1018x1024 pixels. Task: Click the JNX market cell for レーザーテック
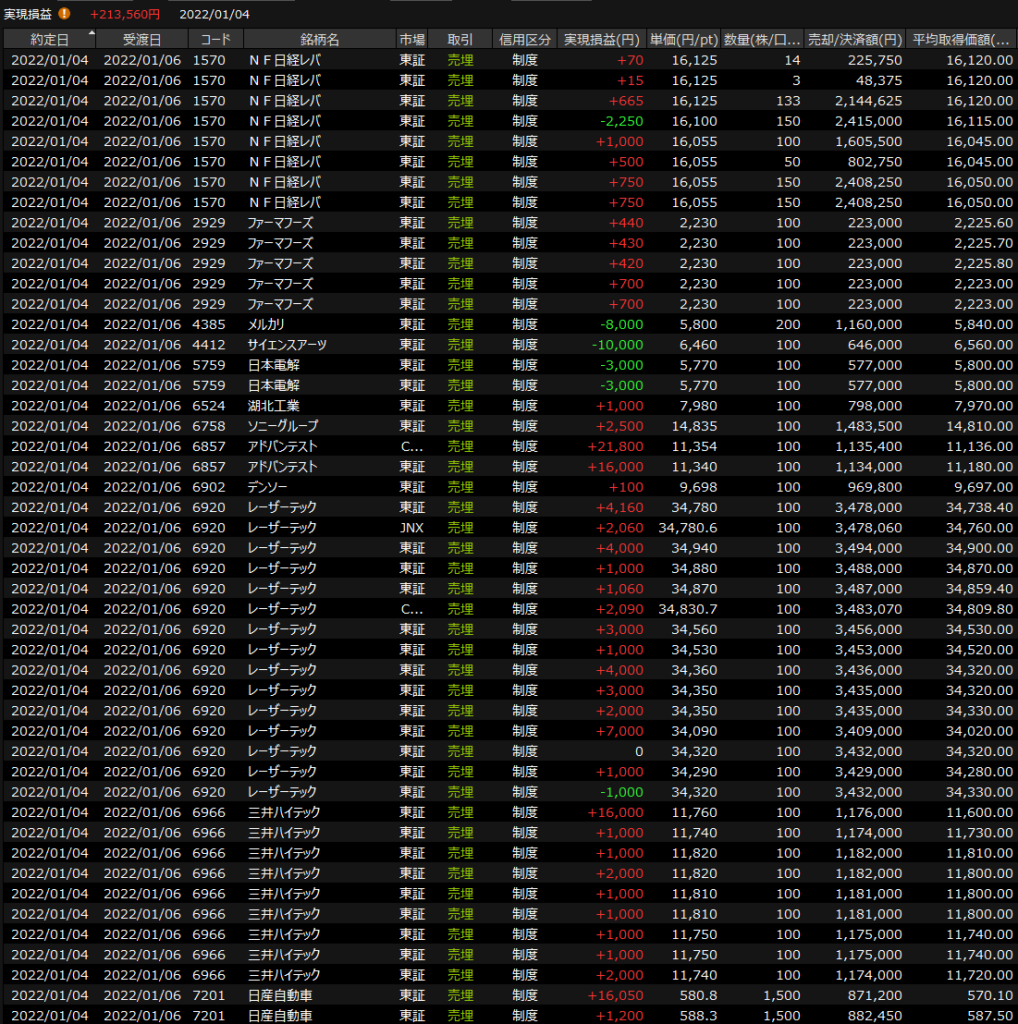(x=412, y=528)
